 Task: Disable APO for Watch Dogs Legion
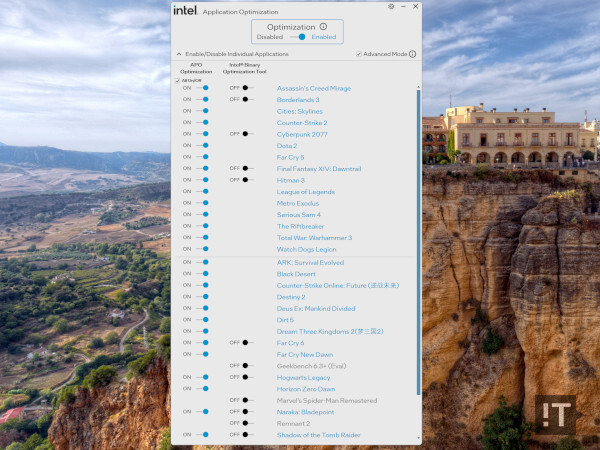coord(202,249)
